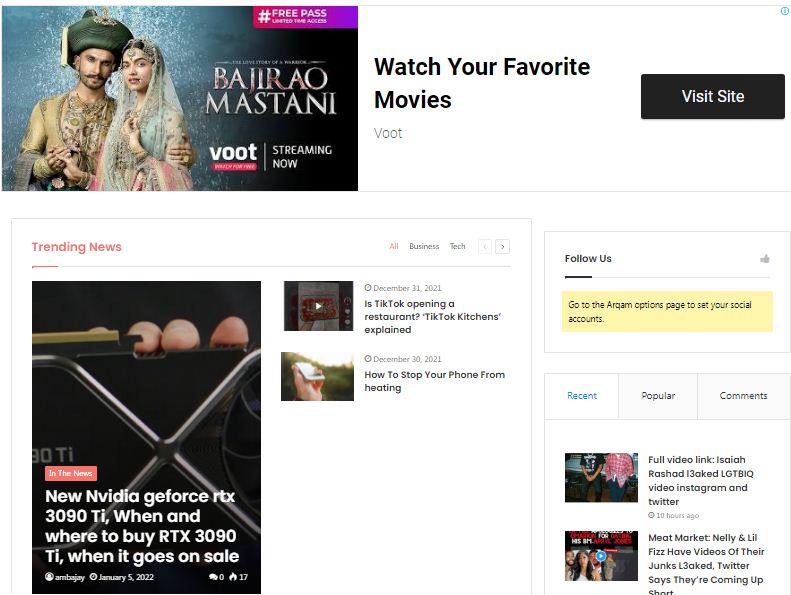Click the '10 hours ago' timestamp
Viewport: 791px width, 595px height.
coord(677,516)
